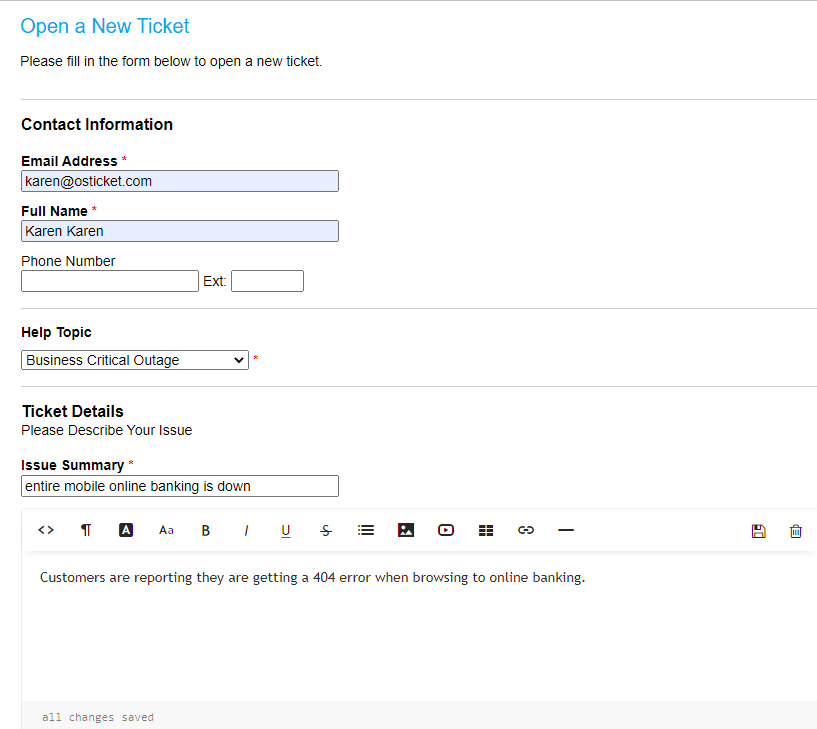Click the phone Ext field
This screenshot has height=729, width=817.
click(x=267, y=281)
